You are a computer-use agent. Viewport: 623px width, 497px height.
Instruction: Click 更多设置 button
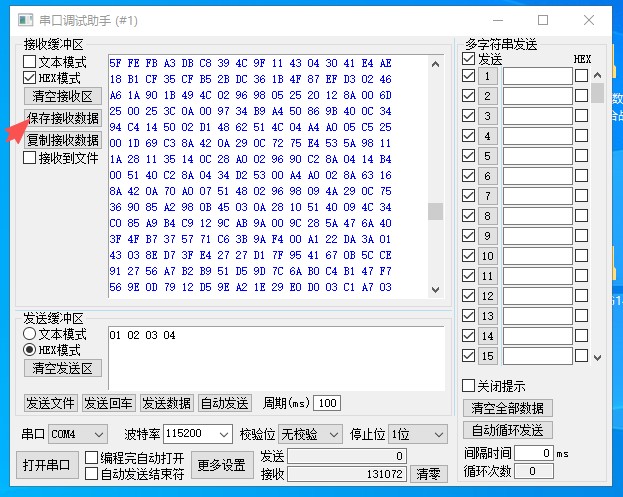pyautogui.click(x=222, y=465)
